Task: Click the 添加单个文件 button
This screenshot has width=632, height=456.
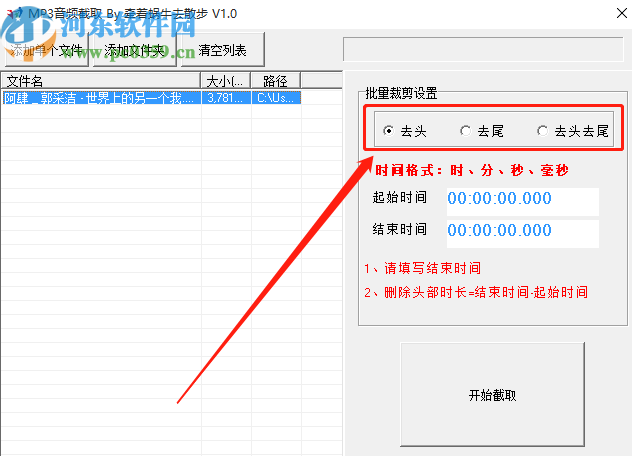Action: coord(47,50)
